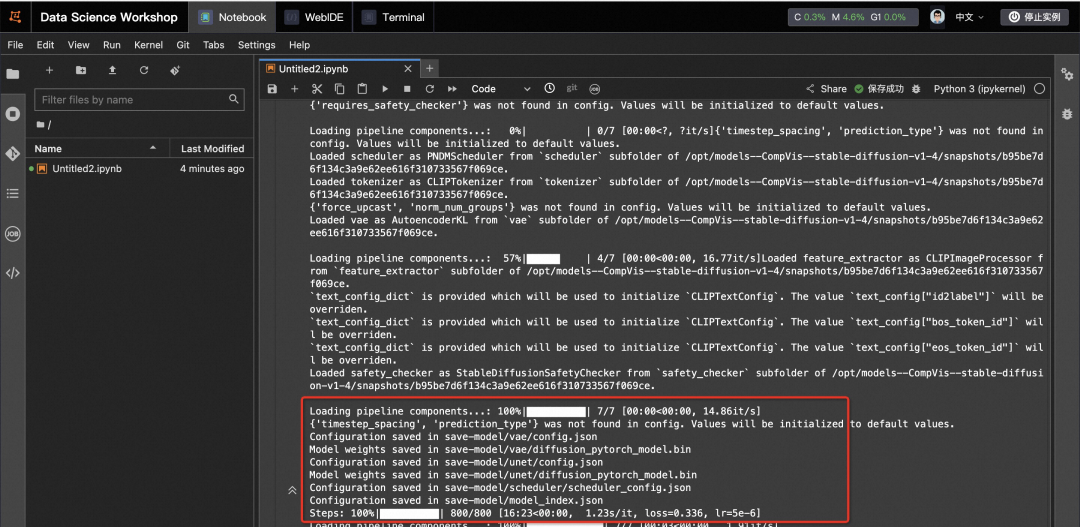This screenshot has height=527, width=1080.
Task: Click the kernel status circle indicator
Action: 1039,89
